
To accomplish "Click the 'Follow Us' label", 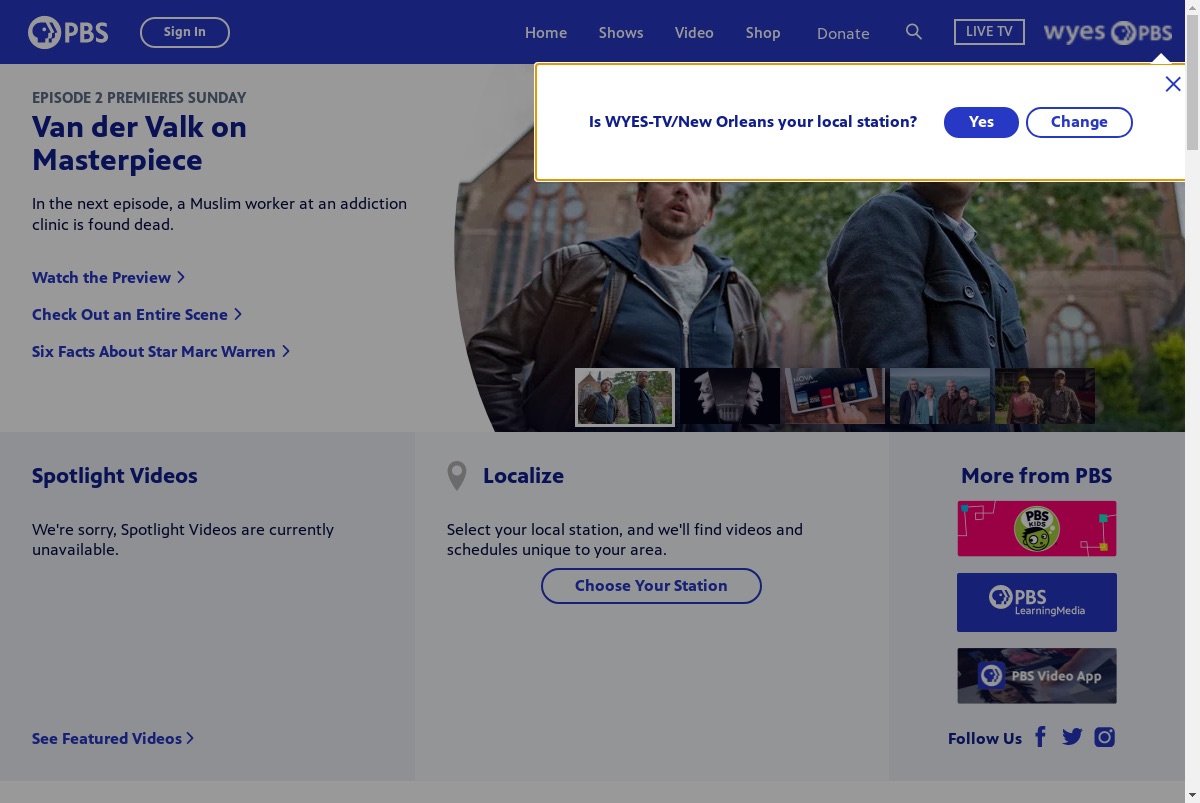I will (x=985, y=738).
